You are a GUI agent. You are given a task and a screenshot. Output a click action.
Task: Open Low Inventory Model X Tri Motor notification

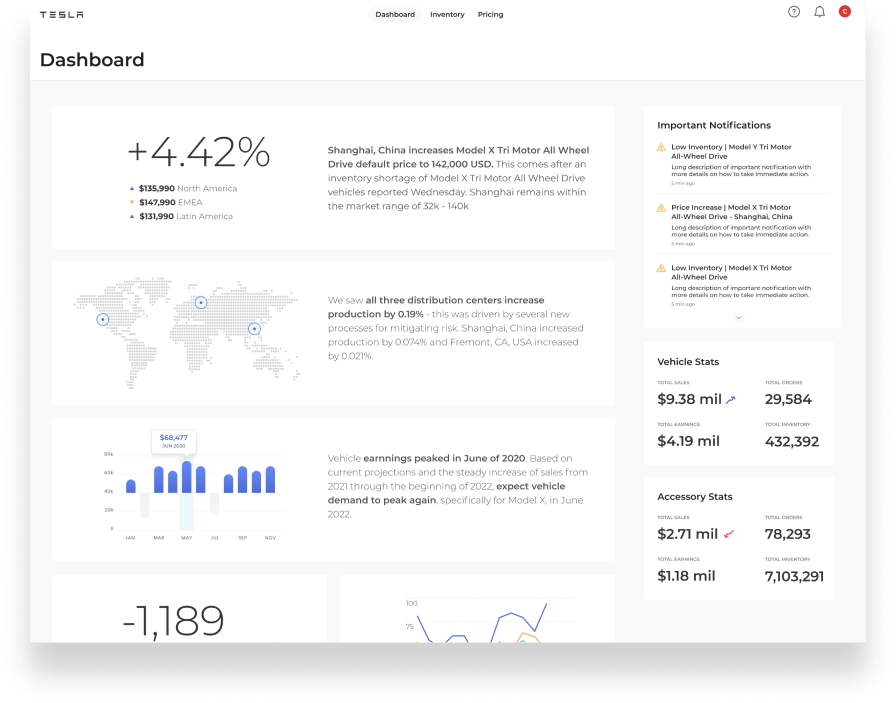point(742,285)
